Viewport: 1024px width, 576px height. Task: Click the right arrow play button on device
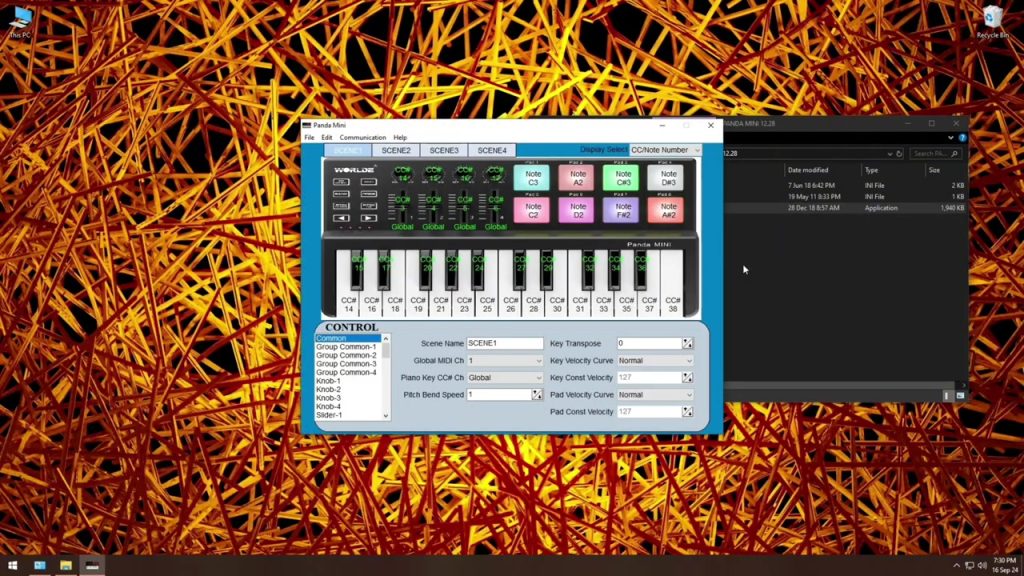click(x=369, y=218)
